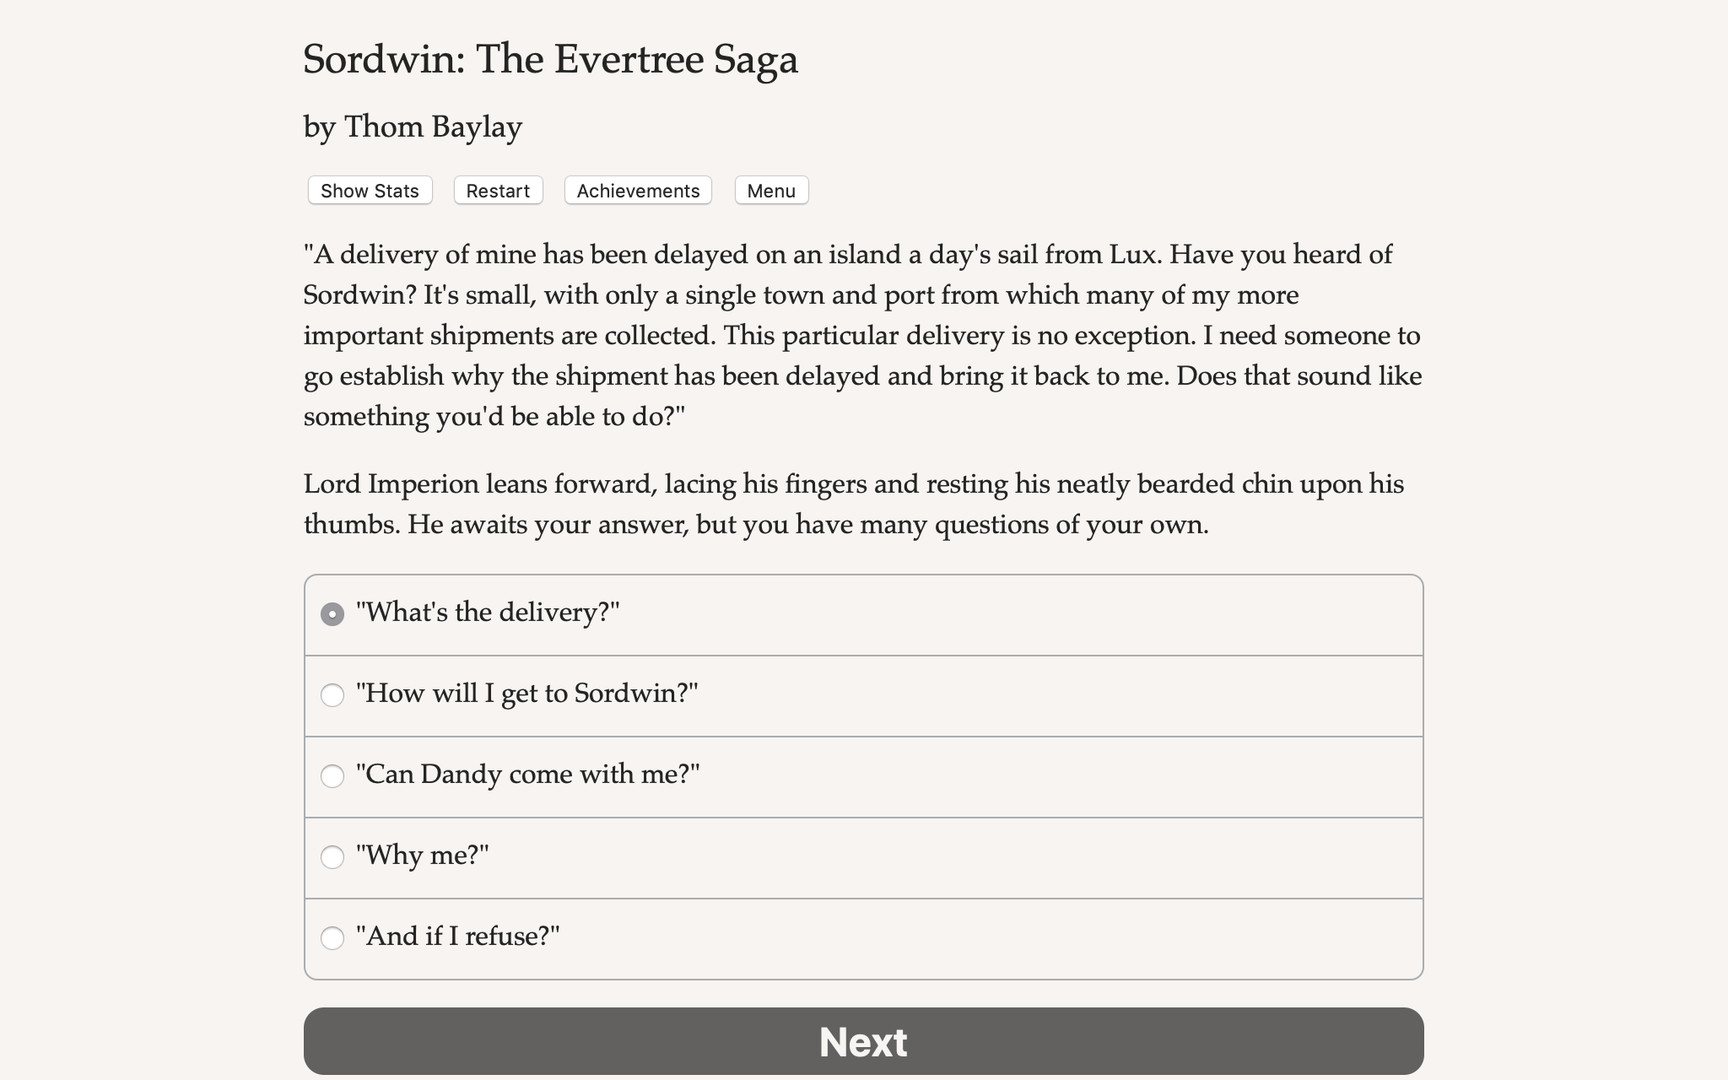Select the "Why me?" option
The width and height of the screenshot is (1728, 1080).
421,857
